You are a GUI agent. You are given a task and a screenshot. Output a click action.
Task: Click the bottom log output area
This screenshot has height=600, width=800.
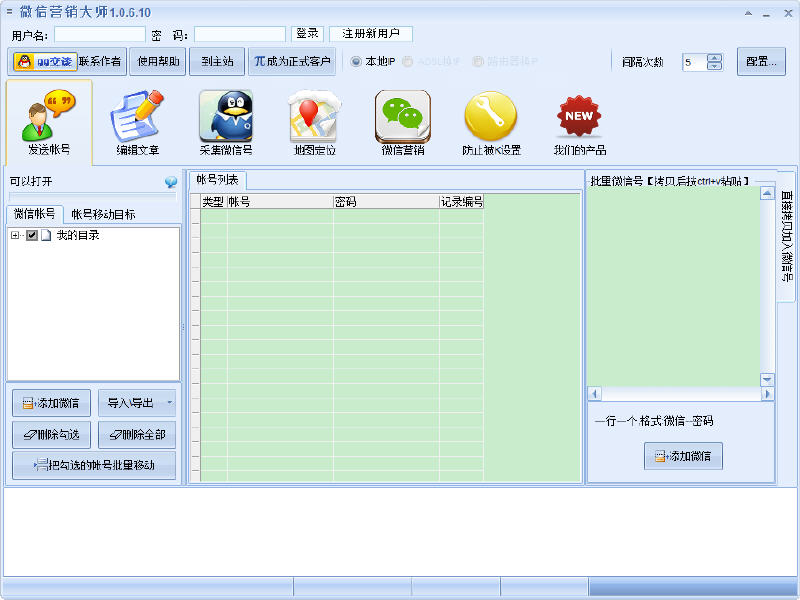tap(399, 532)
